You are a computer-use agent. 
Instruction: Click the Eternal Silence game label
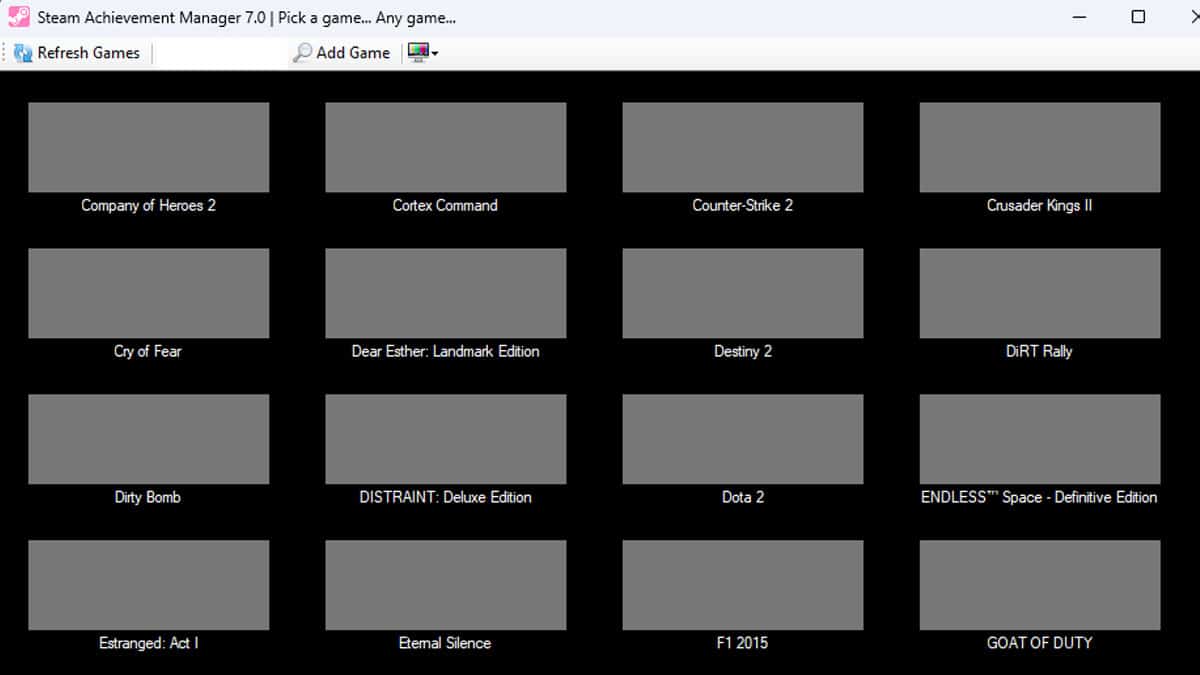[445, 643]
